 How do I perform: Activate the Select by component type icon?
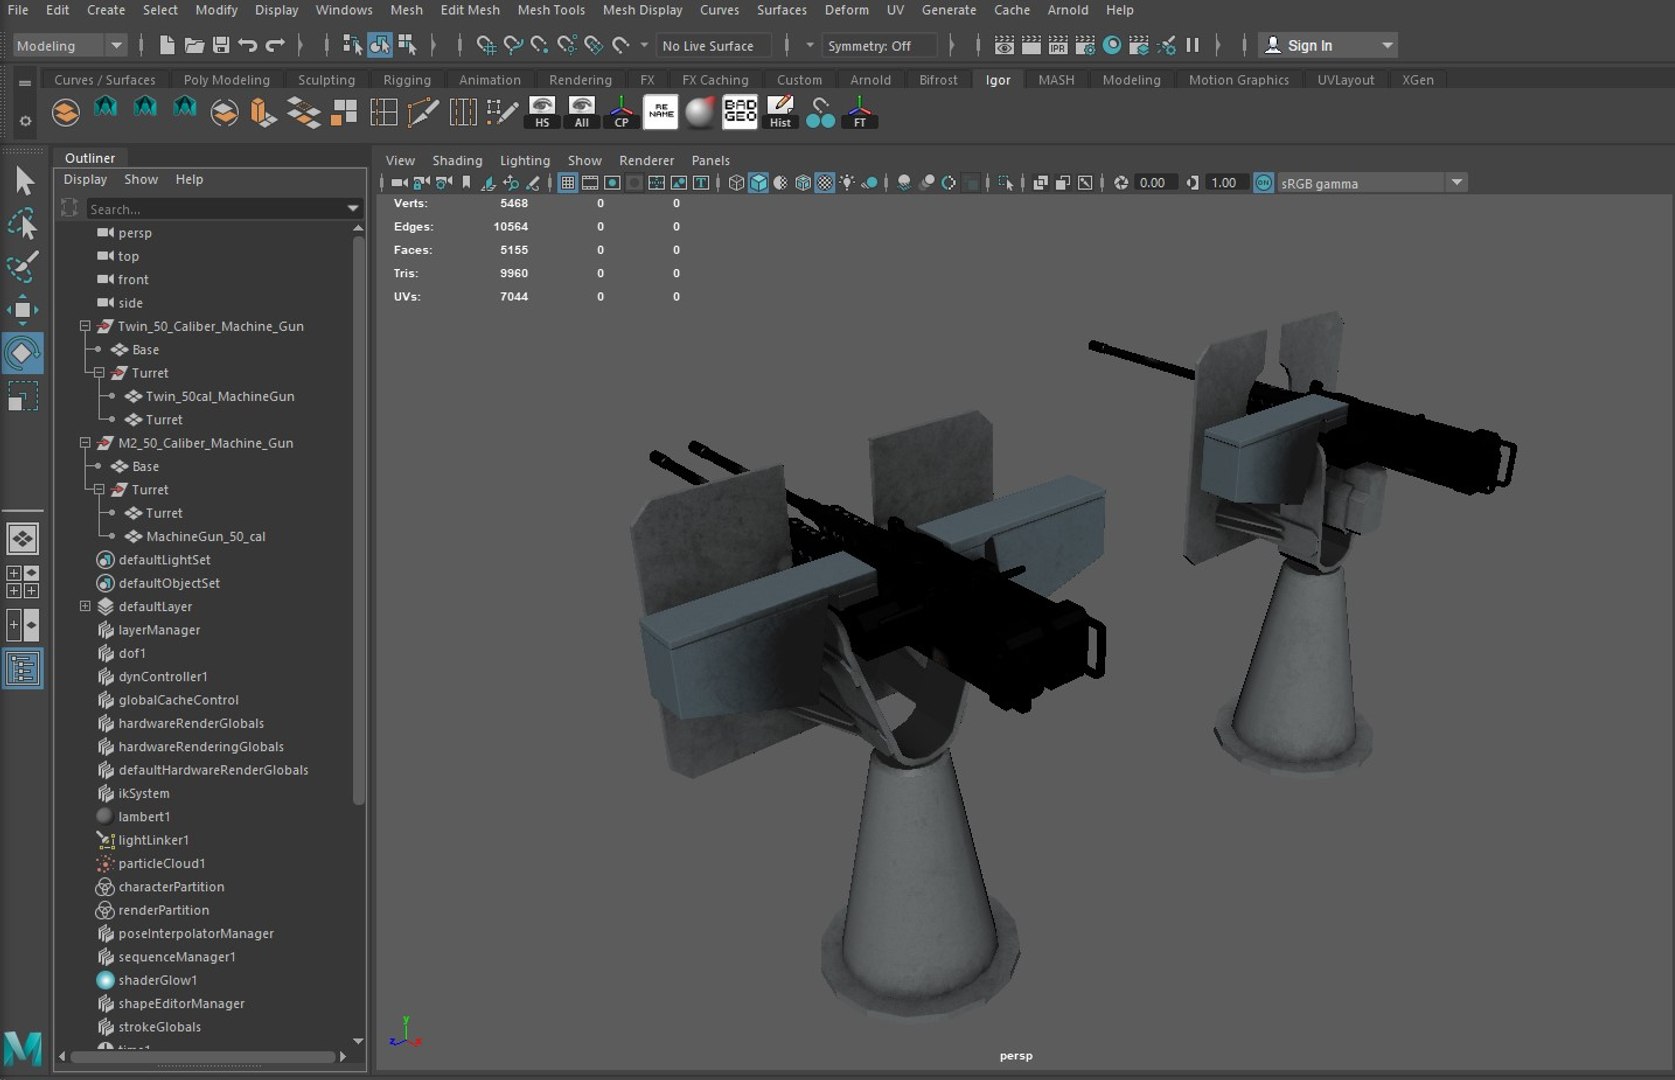coord(407,45)
